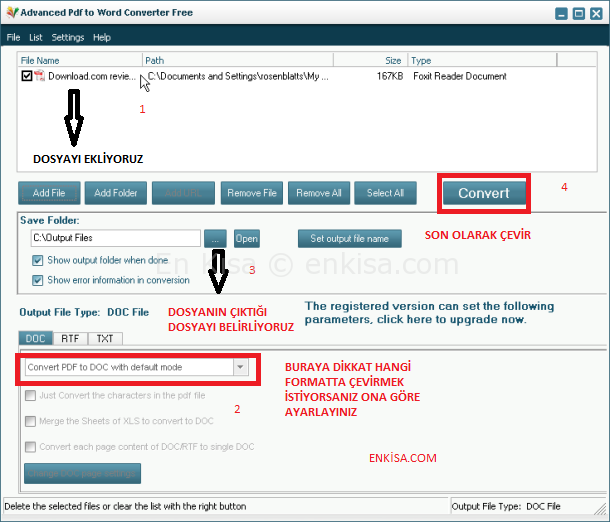Click the 167KB size cell
This screenshot has width=610, height=522.
point(390,76)
